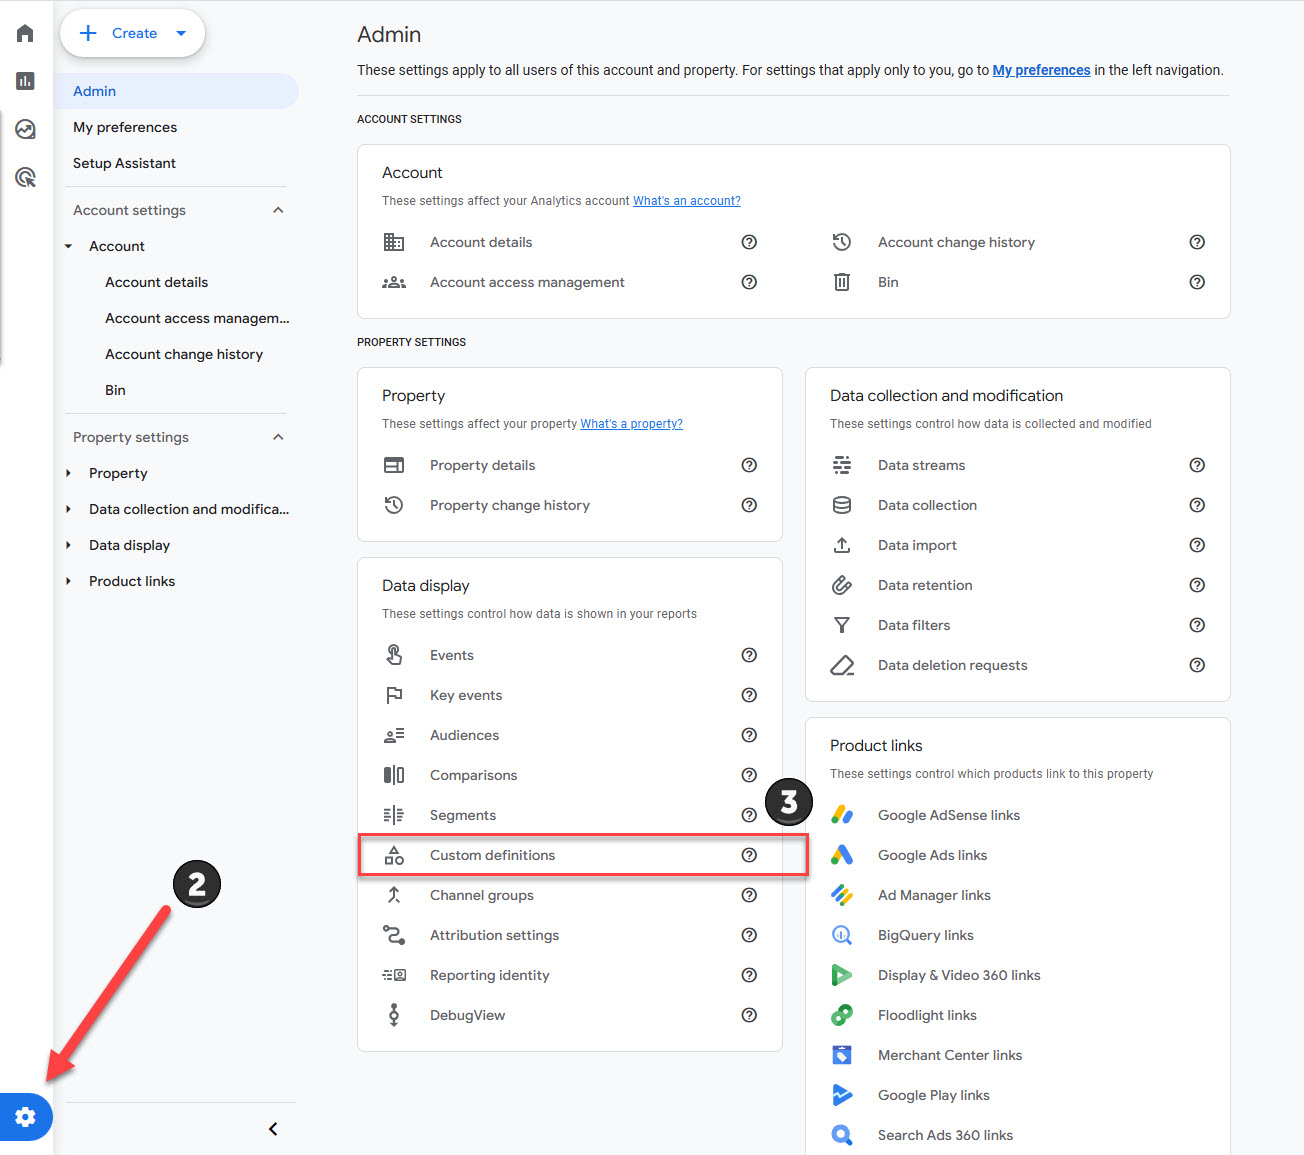Viewport: 1304px width, 1155px height.
Task: Open Advertising icon in left rail
Action: 26,177
